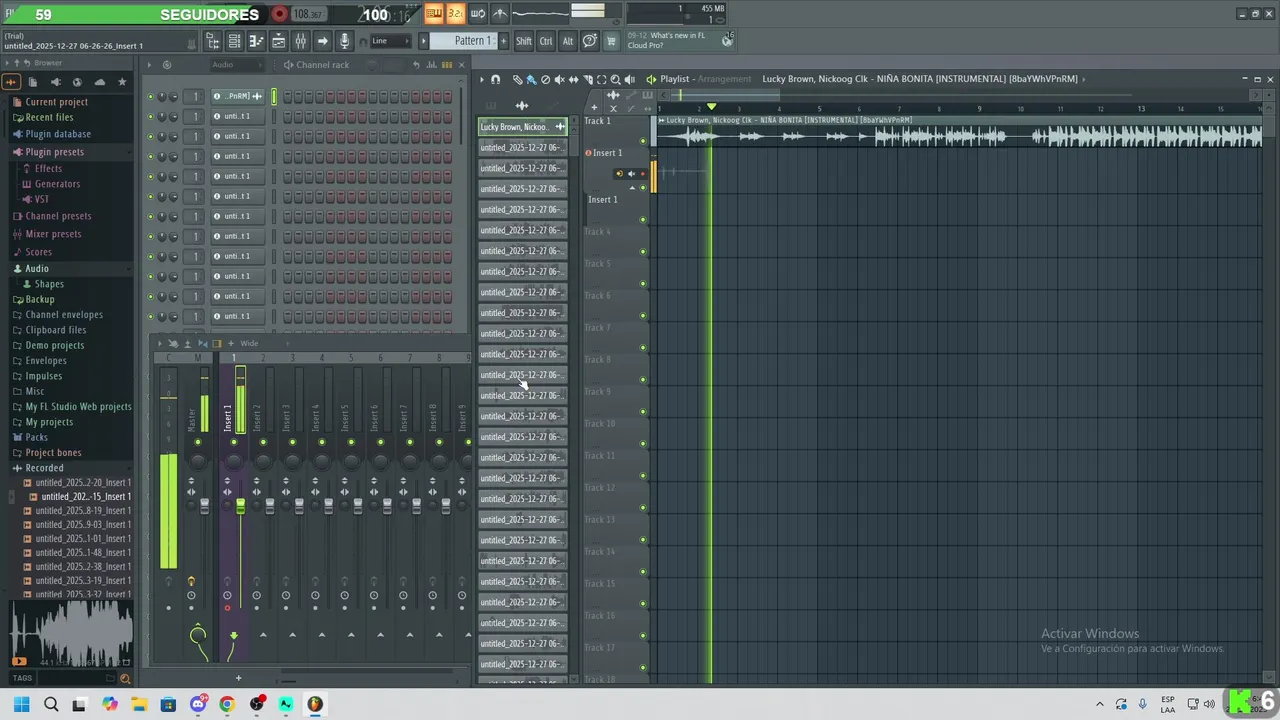Open Playlist options menu arrow

(x=481, y=79)
